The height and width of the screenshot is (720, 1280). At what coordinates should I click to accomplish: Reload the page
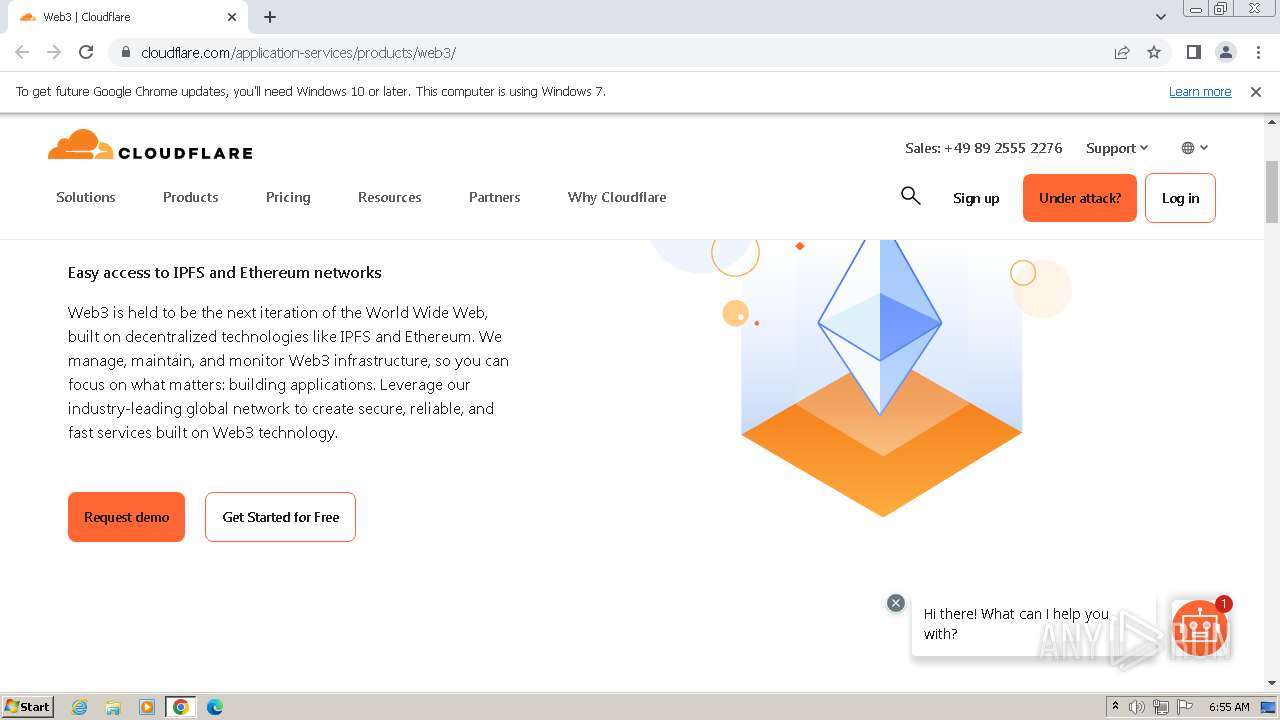(x=86, y=52)
